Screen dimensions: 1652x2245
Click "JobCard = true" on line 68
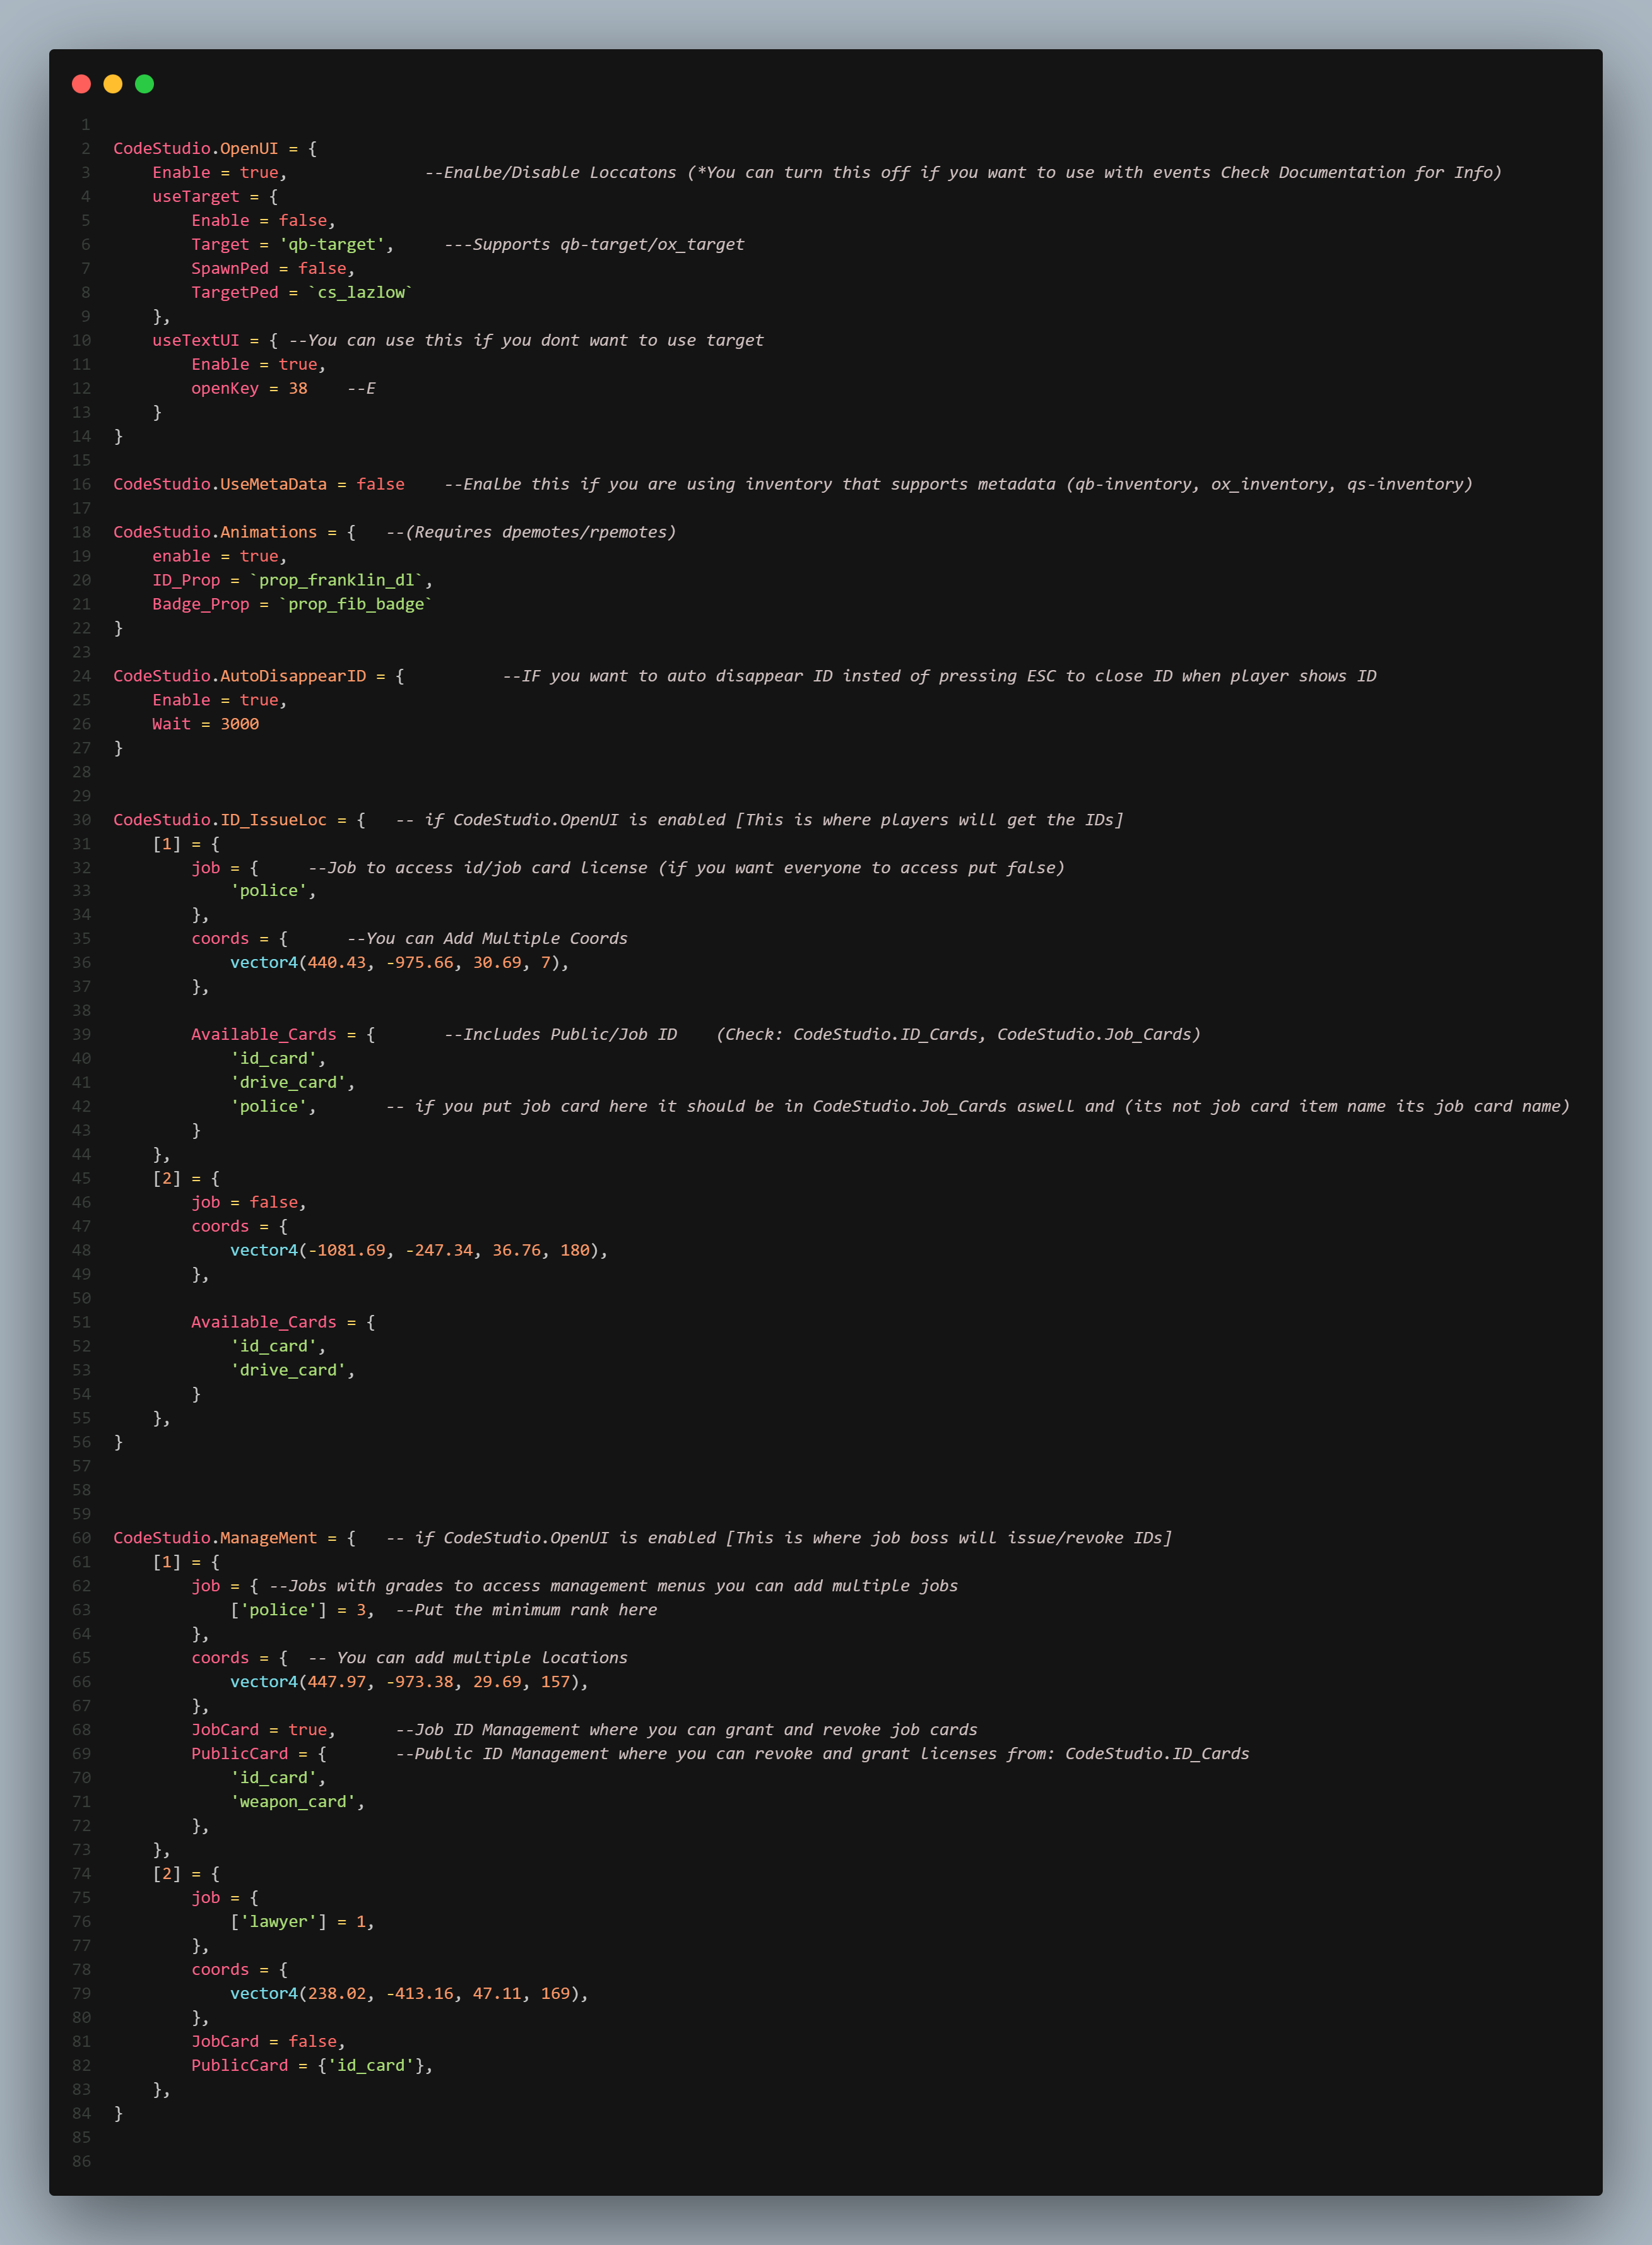coord(259,1731)
